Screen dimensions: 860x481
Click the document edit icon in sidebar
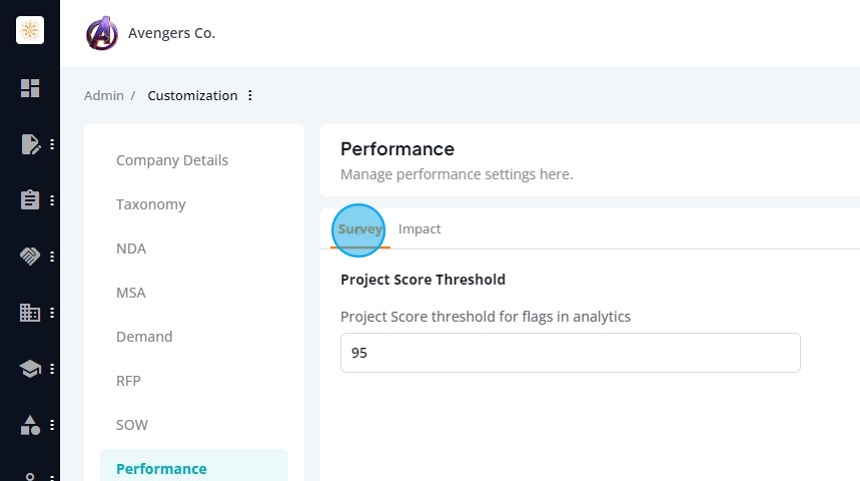[30, 144]
